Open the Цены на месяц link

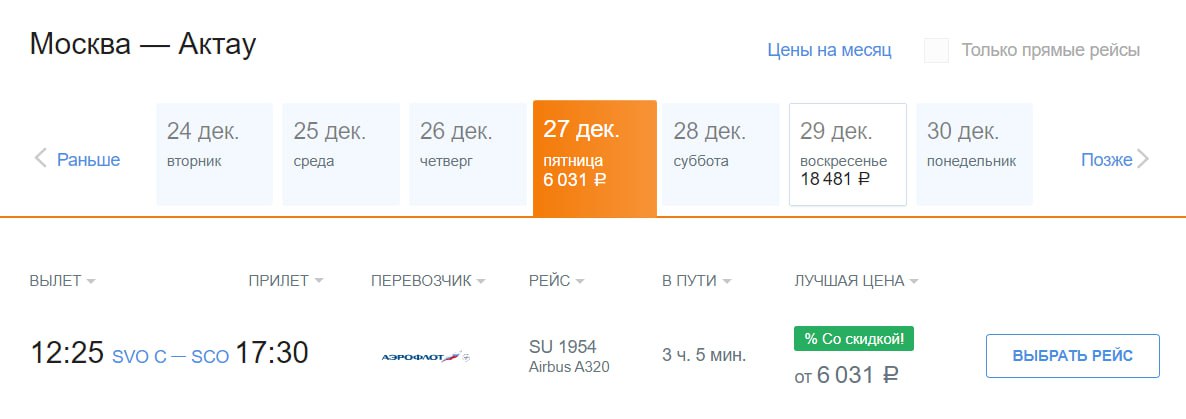click(829, 50)
